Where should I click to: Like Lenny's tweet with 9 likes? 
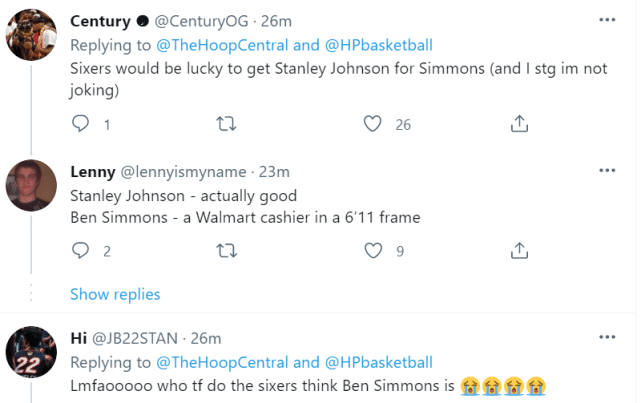(373, 252)
